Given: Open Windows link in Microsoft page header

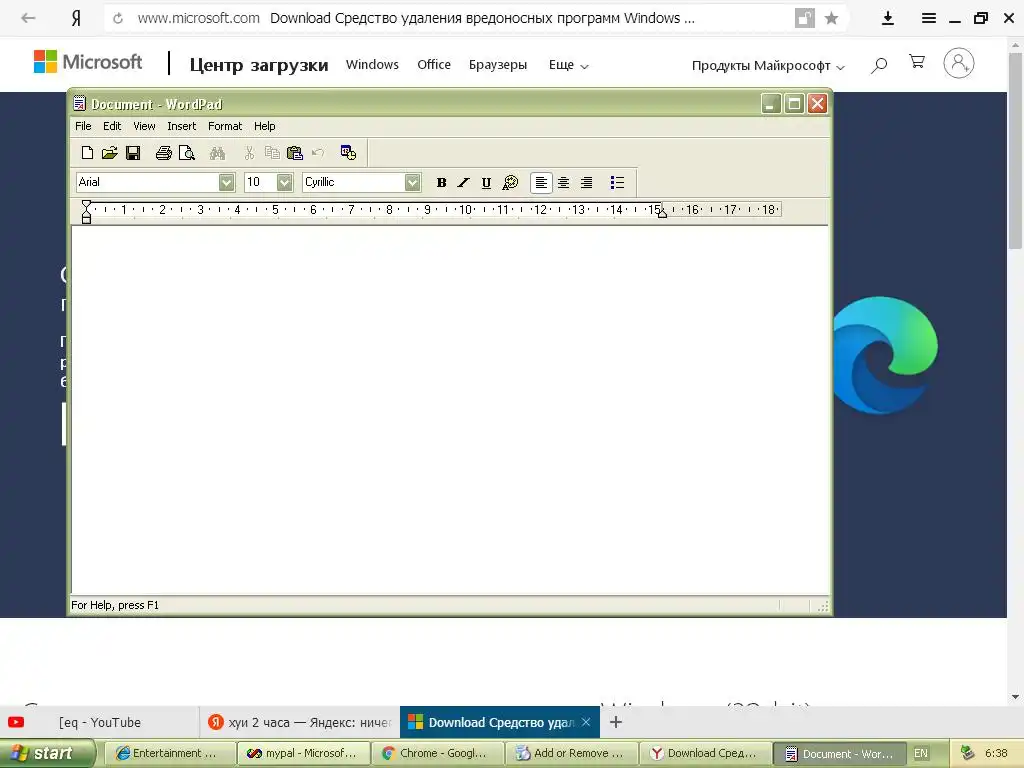Looking at the screenshot, I should point(372,65).
